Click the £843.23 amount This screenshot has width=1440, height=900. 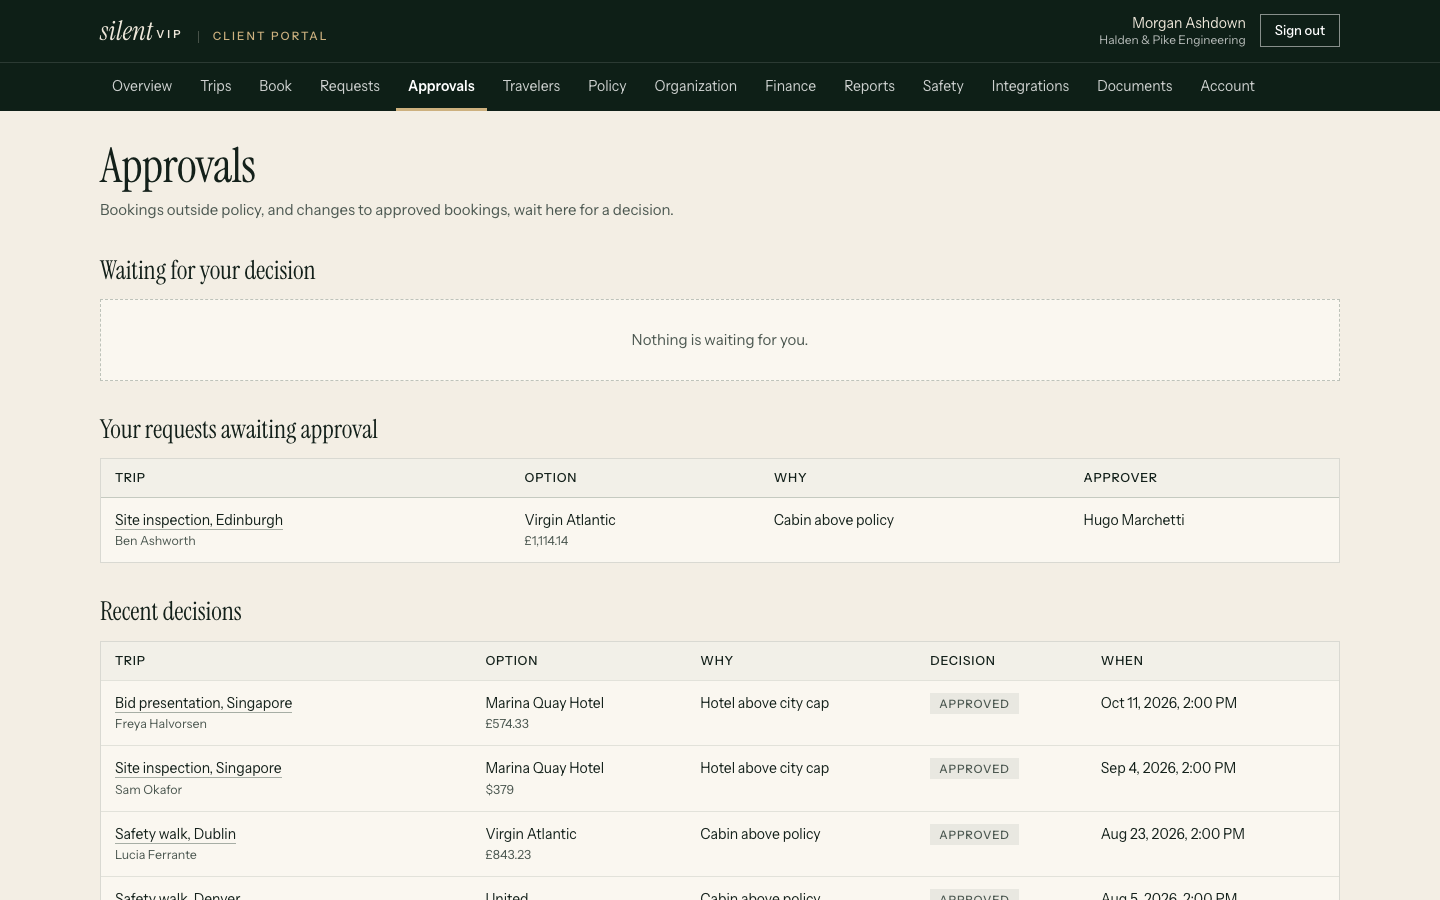coord(508,855)
